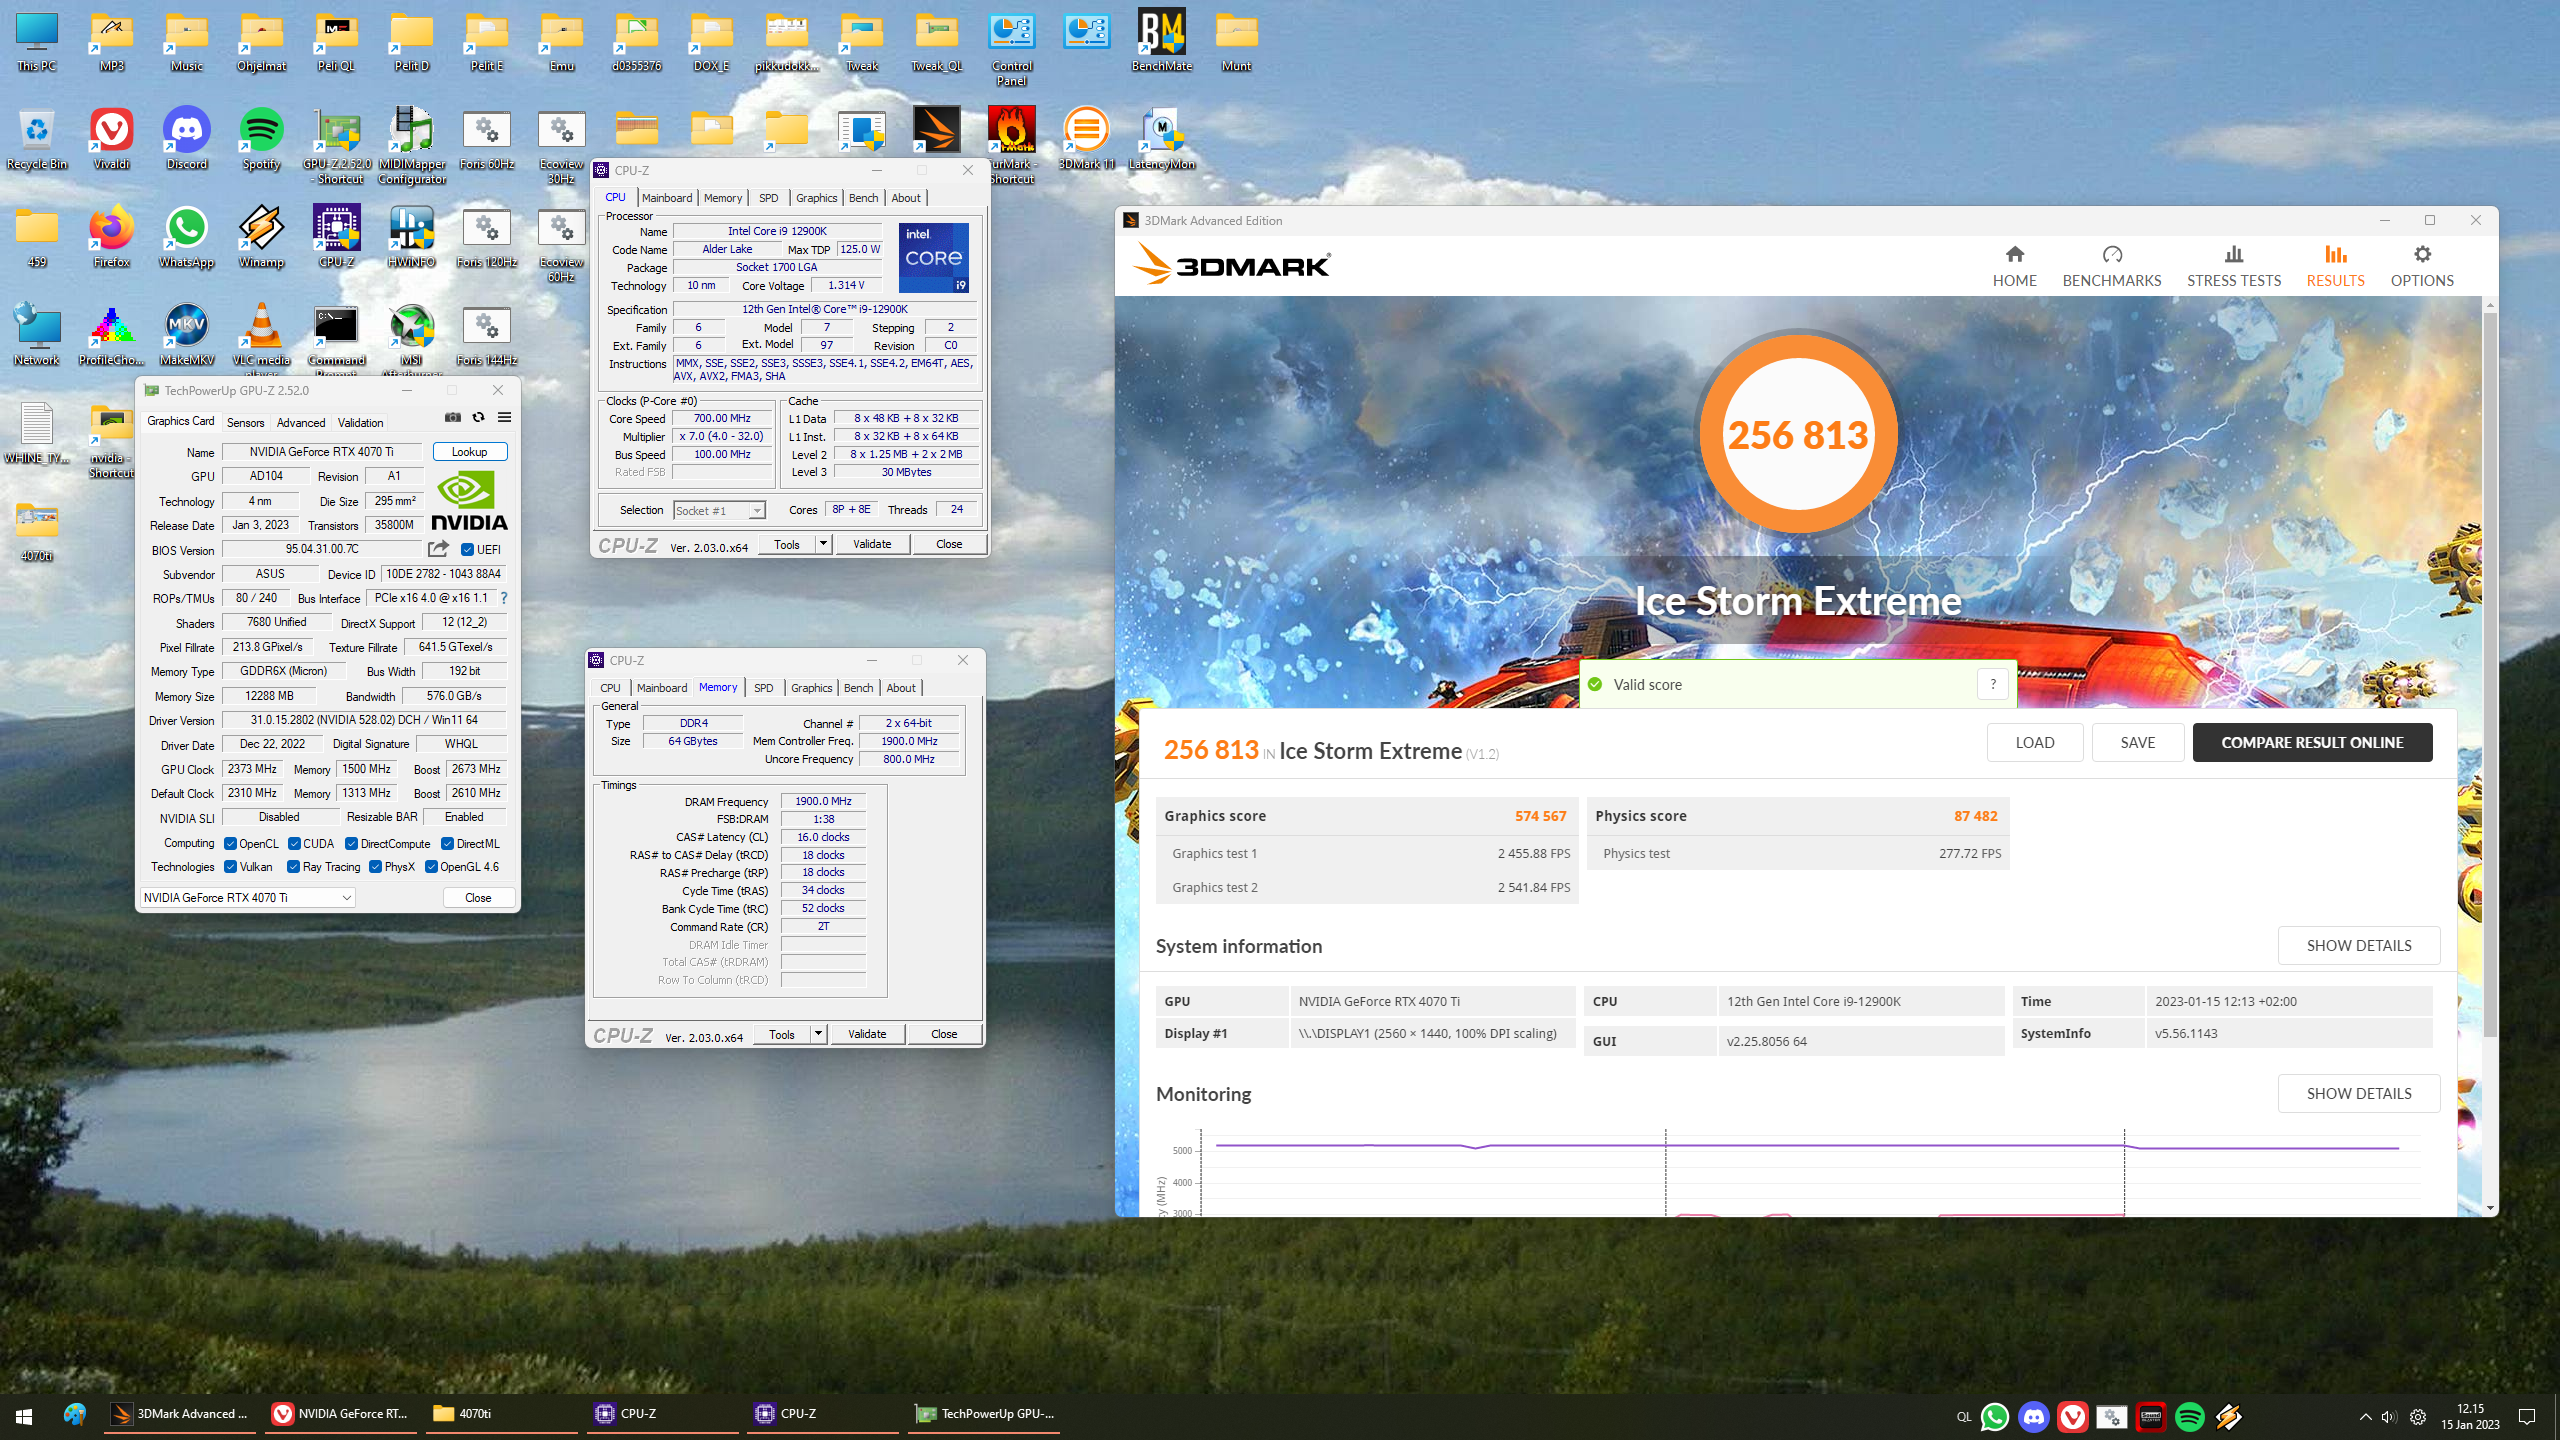Switch to Mainboard tab in upper CPU-Z
The height and width of the screenshot is (1440, 2560).
(667, 198)
